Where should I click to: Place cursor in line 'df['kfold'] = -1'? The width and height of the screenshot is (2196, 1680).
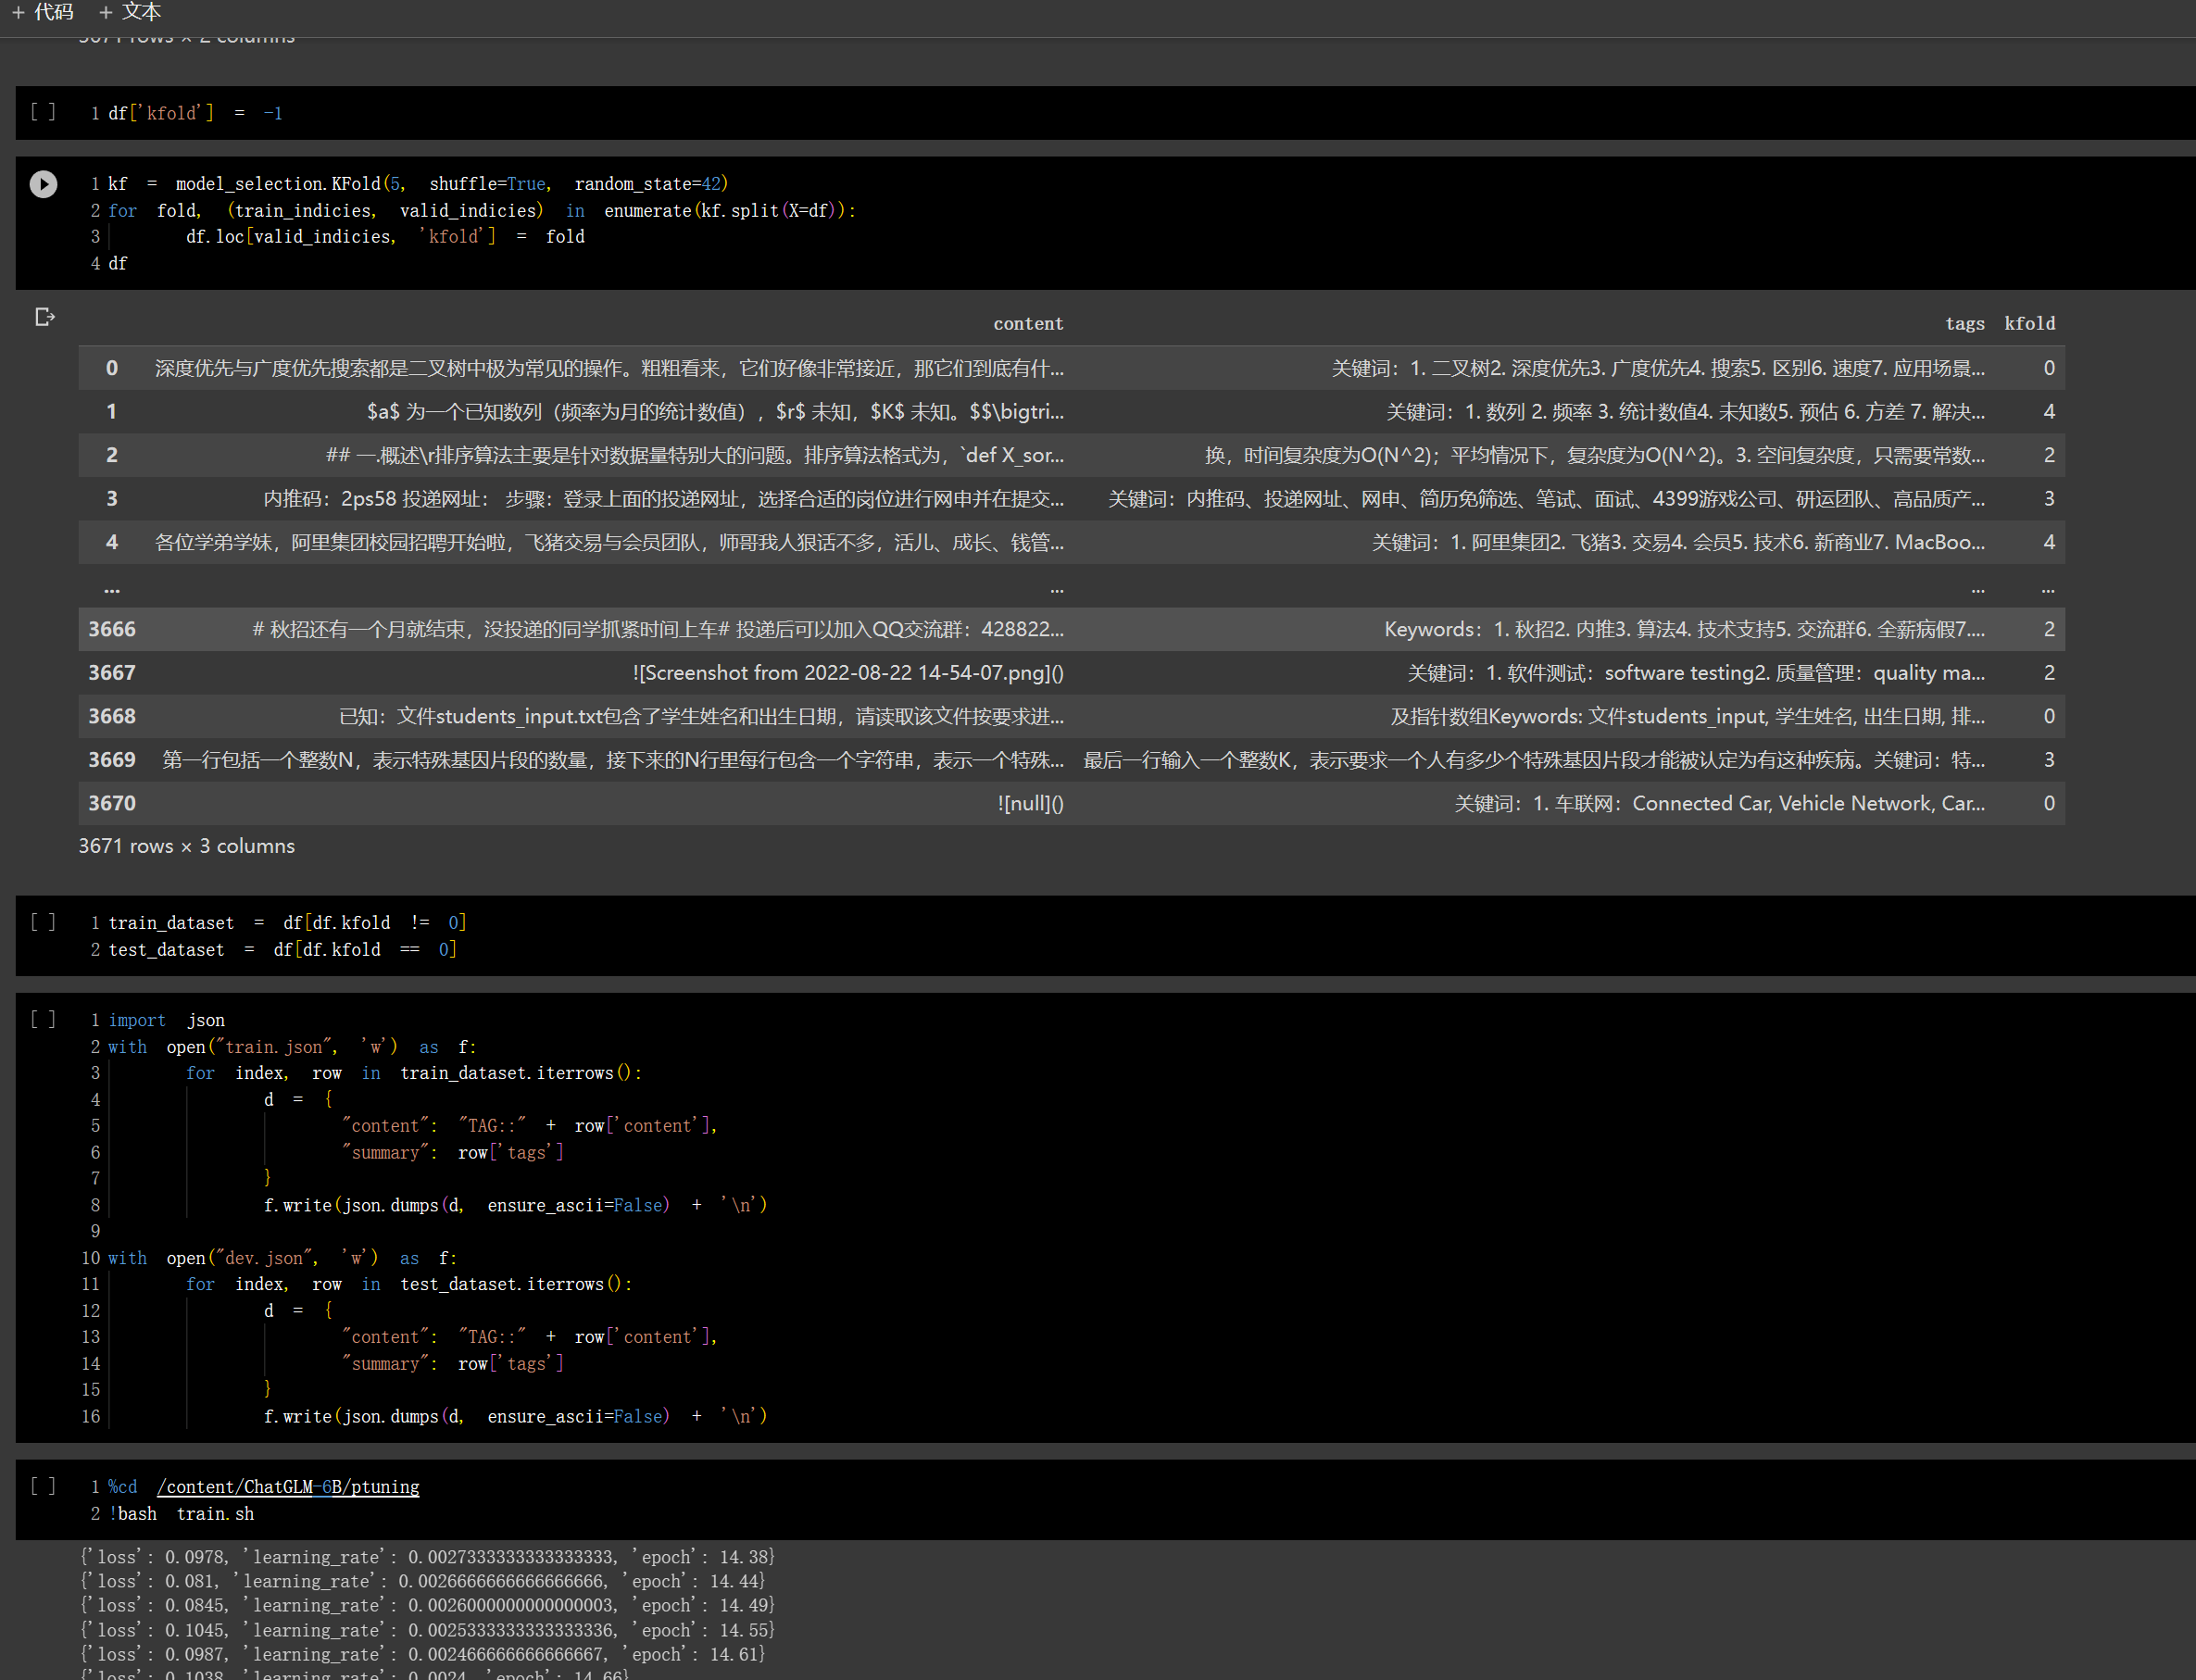click(x=195, y=113)
